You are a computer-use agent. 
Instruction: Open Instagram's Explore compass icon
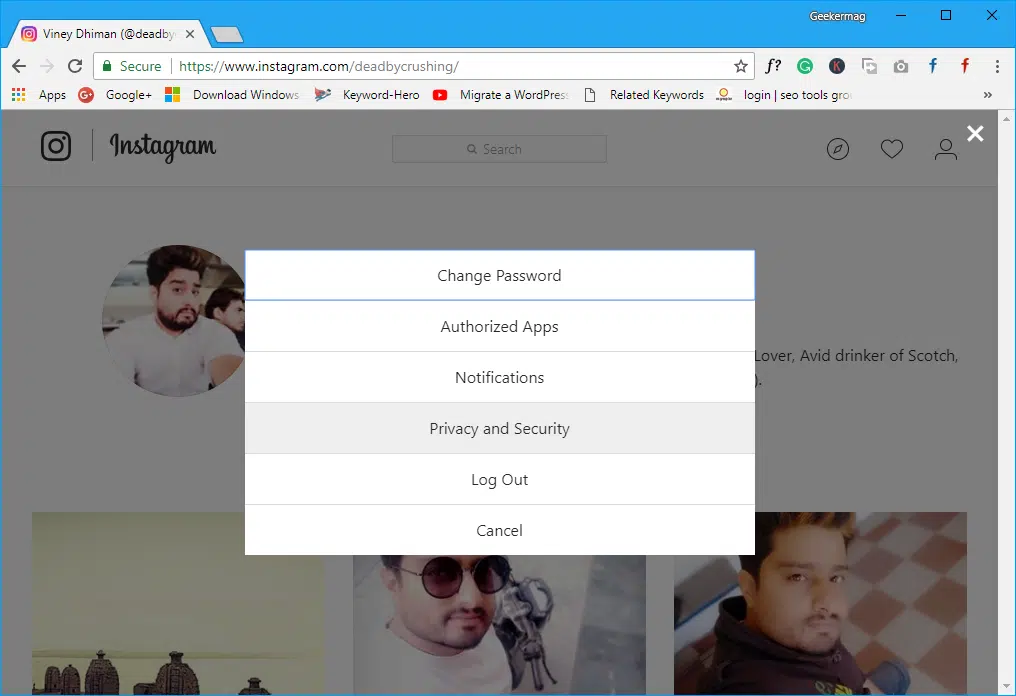coord(838,148)
